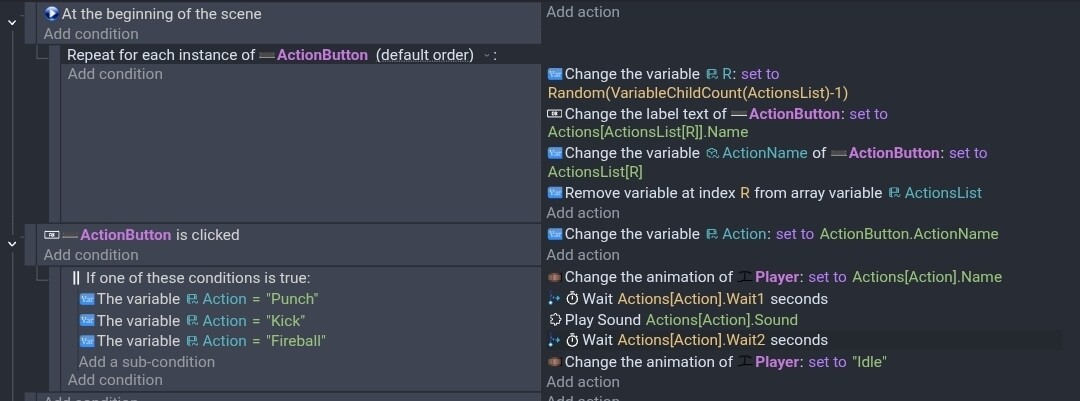The height and width of the screenshot is (401, 1080).
Task: Click the label icon beside "Change the label text"
Action: 555,114
